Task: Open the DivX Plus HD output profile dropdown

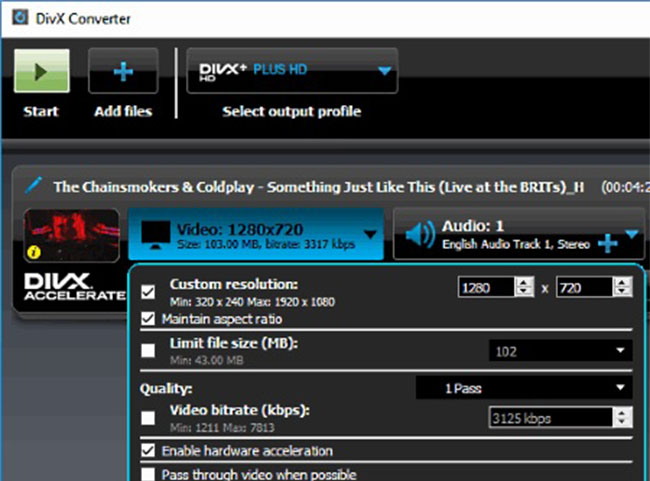Action: click(292, 70)
